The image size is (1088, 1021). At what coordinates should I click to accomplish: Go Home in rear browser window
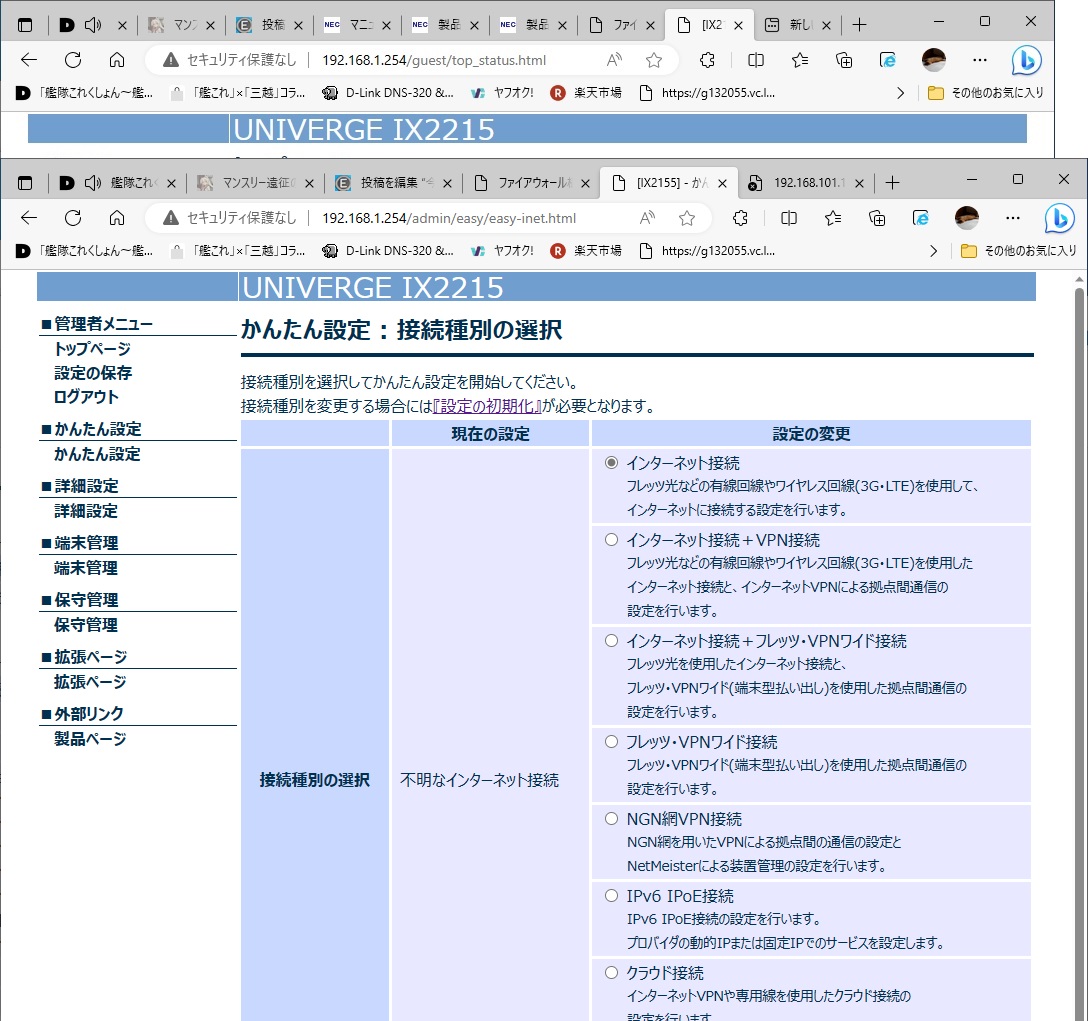[x=117, y=60]
